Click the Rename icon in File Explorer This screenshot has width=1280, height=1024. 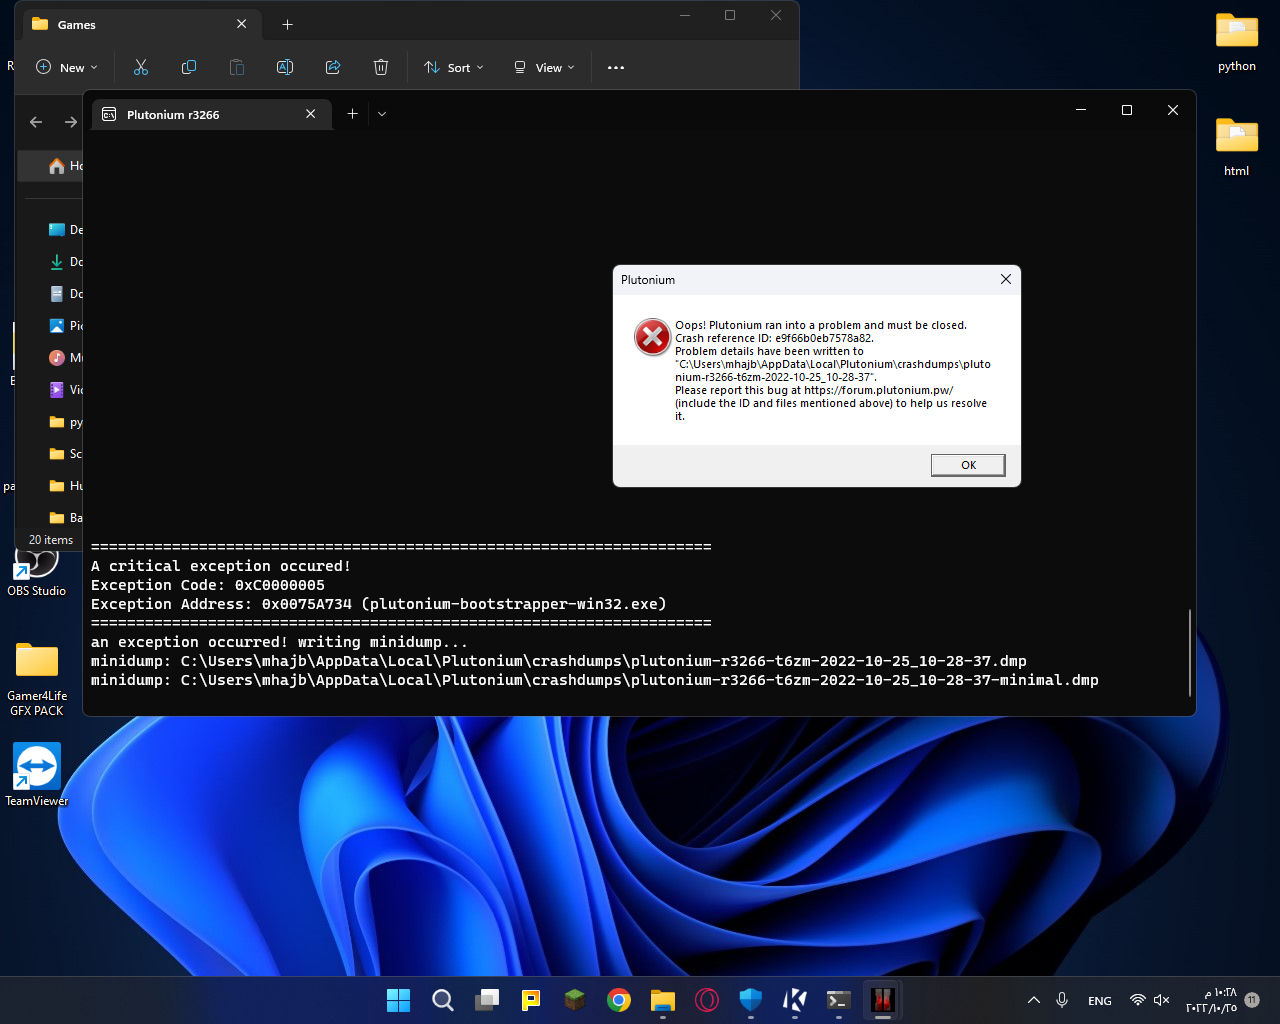click(x=285, y=67)
